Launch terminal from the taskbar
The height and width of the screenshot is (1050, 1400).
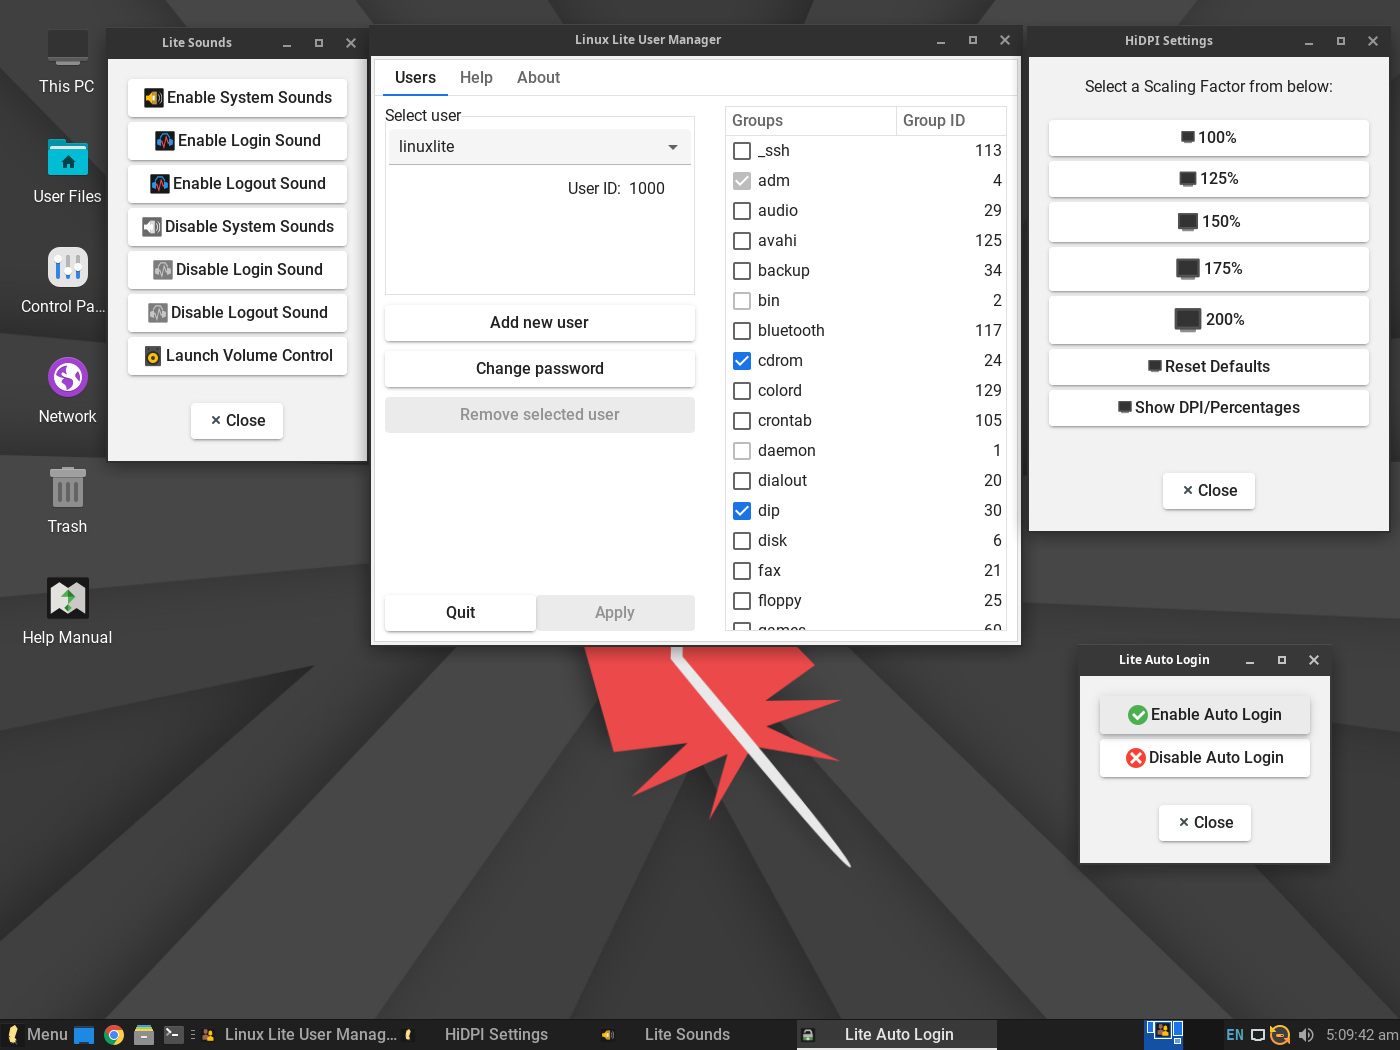pyautogui.click(x=174, y=1035)
